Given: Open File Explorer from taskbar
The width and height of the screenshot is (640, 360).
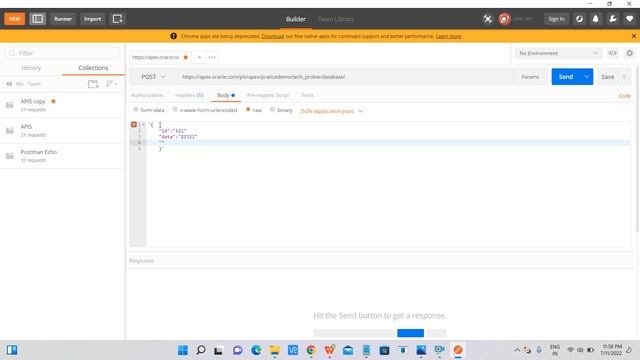Looking at the screenshot, I should [x=274, y=350].
